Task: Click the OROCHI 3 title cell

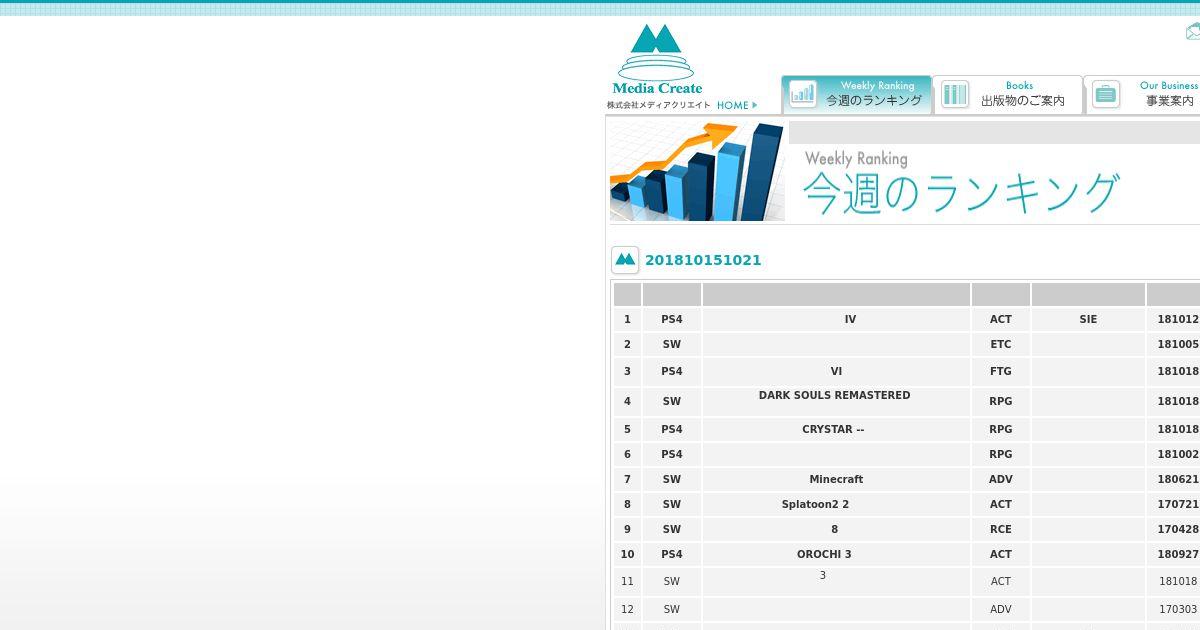Action: click(836, 554)
